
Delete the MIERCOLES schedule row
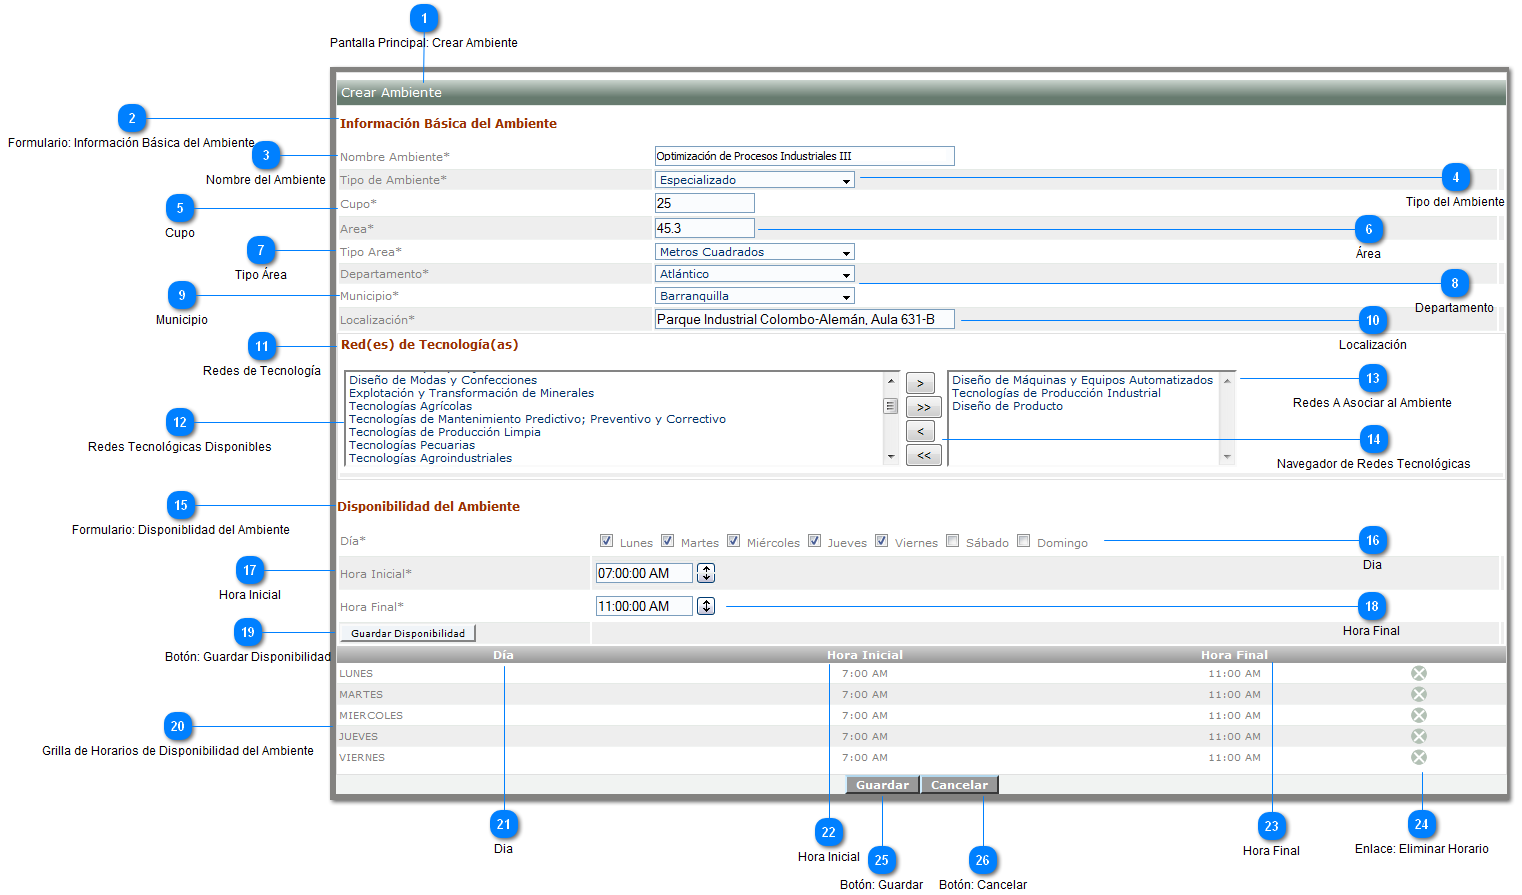[x=1418, y=715]
